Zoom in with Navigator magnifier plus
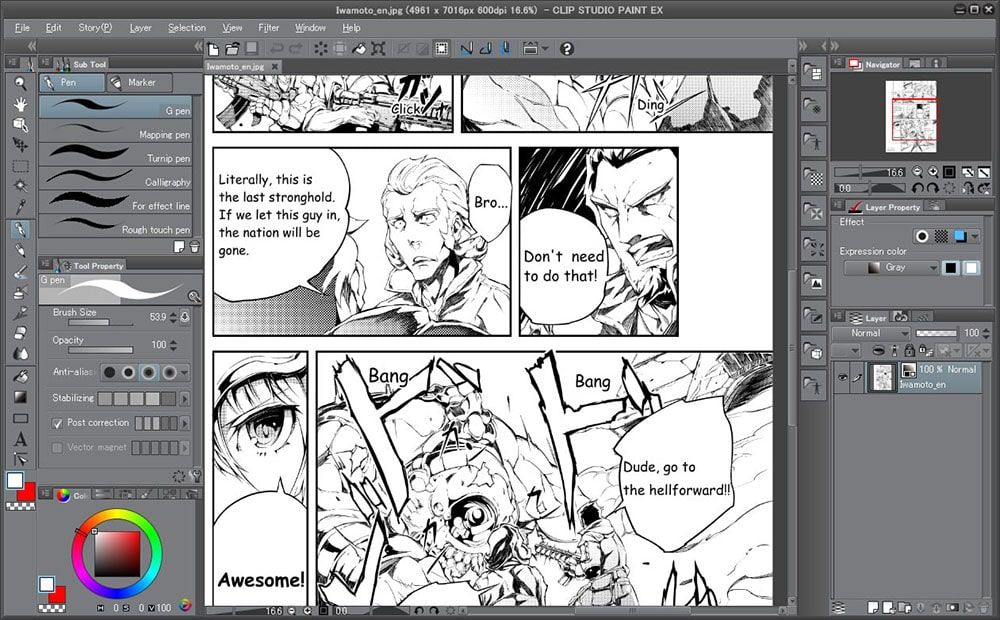 point(933,172)
